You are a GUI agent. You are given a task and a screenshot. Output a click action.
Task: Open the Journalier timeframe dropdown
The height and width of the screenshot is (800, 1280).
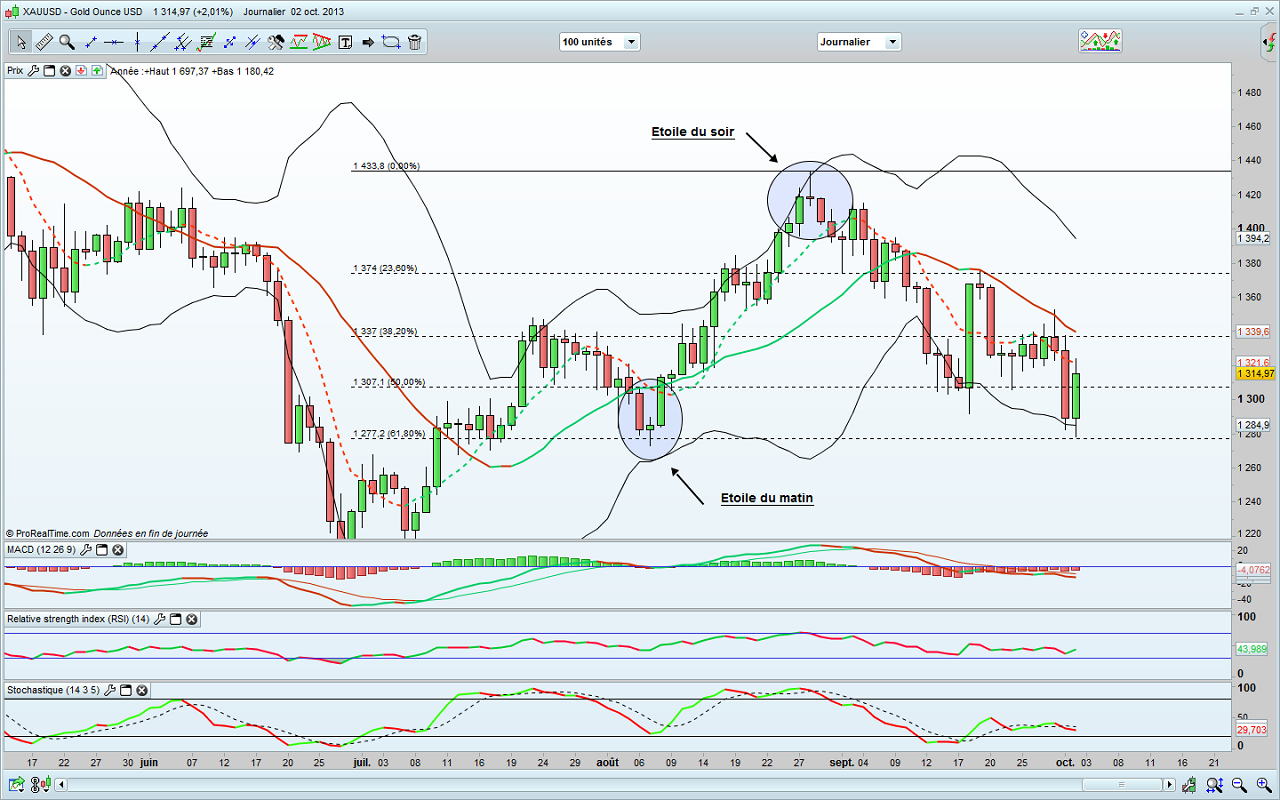pos(891,42)
